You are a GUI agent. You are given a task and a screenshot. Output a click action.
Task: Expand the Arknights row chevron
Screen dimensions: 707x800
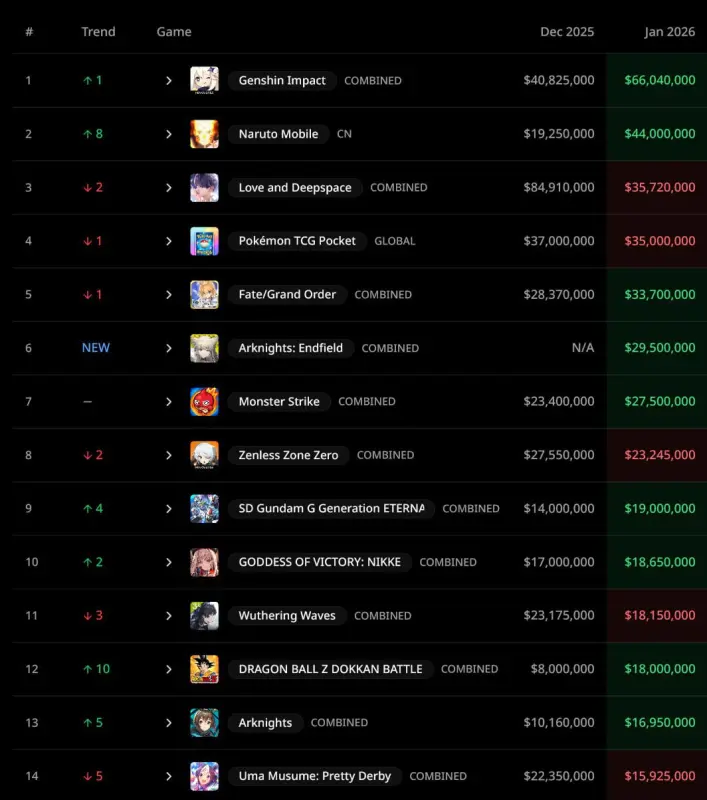pyautogui.click(x=169, y=722)
